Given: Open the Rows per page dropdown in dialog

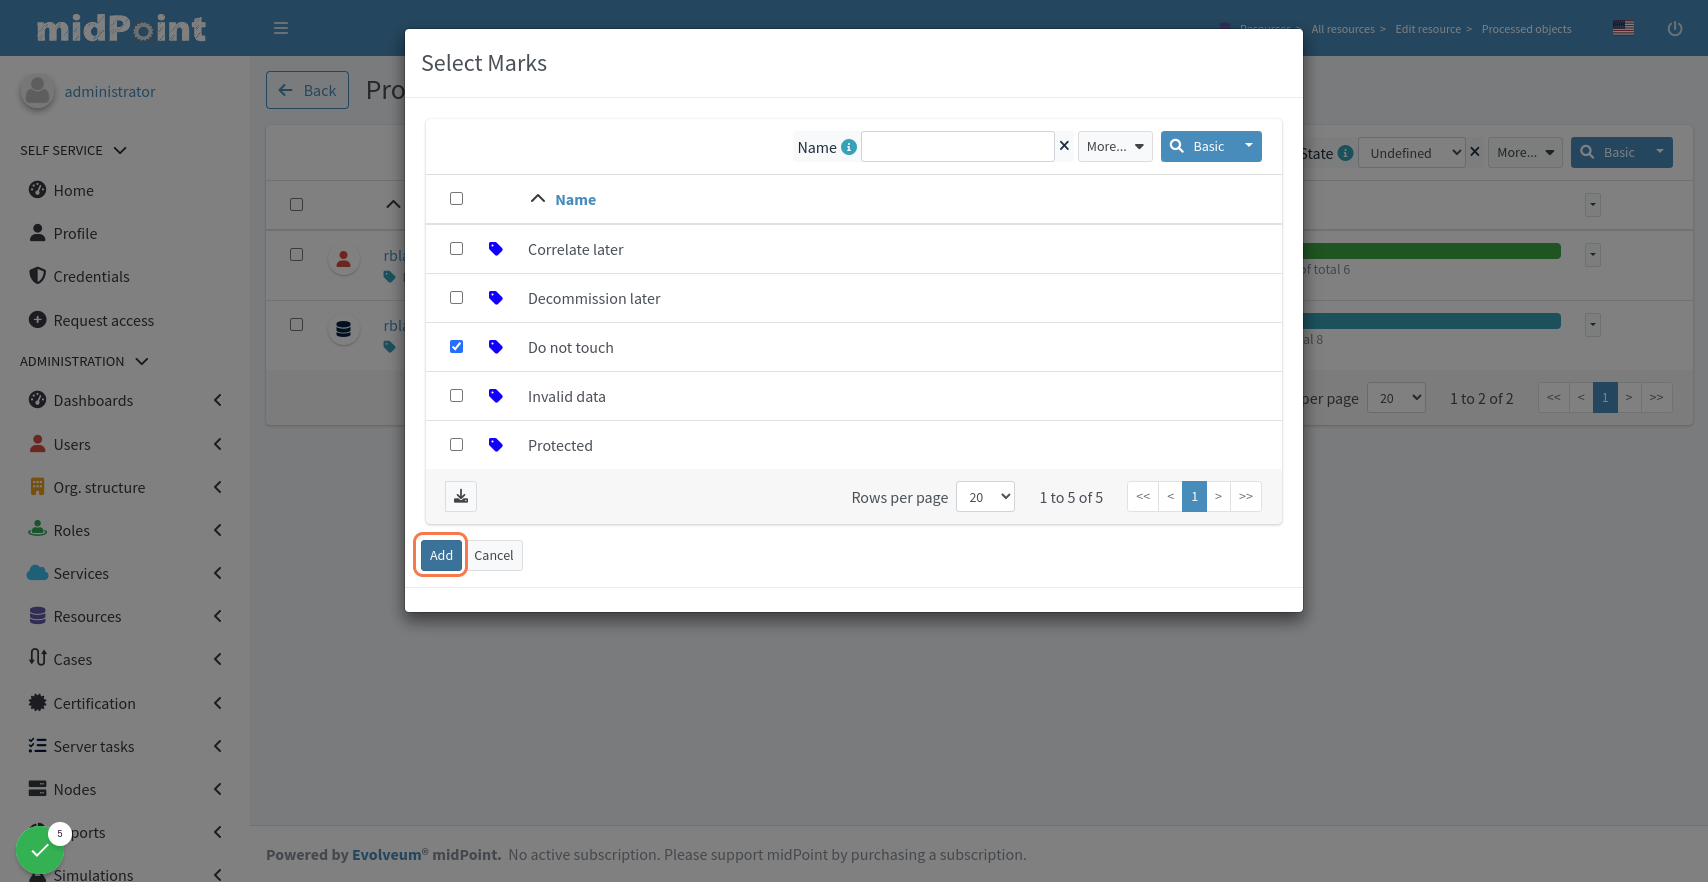Looking at the screenshot, I should [985, 497].
